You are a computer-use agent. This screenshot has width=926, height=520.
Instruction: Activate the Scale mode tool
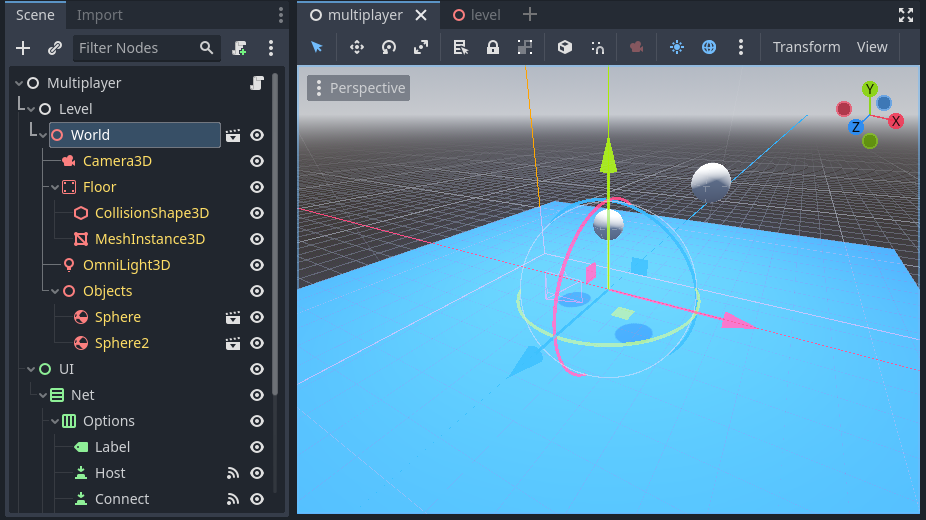(420, 47)
